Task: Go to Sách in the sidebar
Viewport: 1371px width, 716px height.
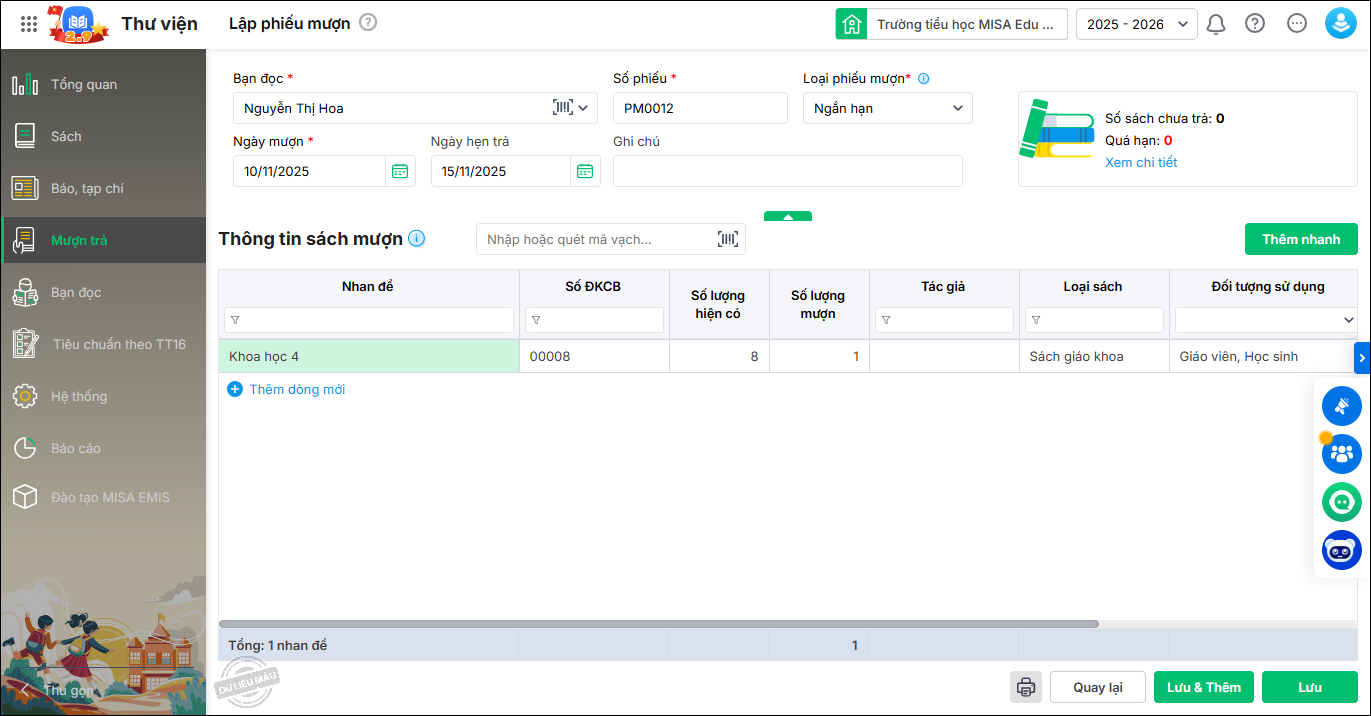Action: click(66, 136)
